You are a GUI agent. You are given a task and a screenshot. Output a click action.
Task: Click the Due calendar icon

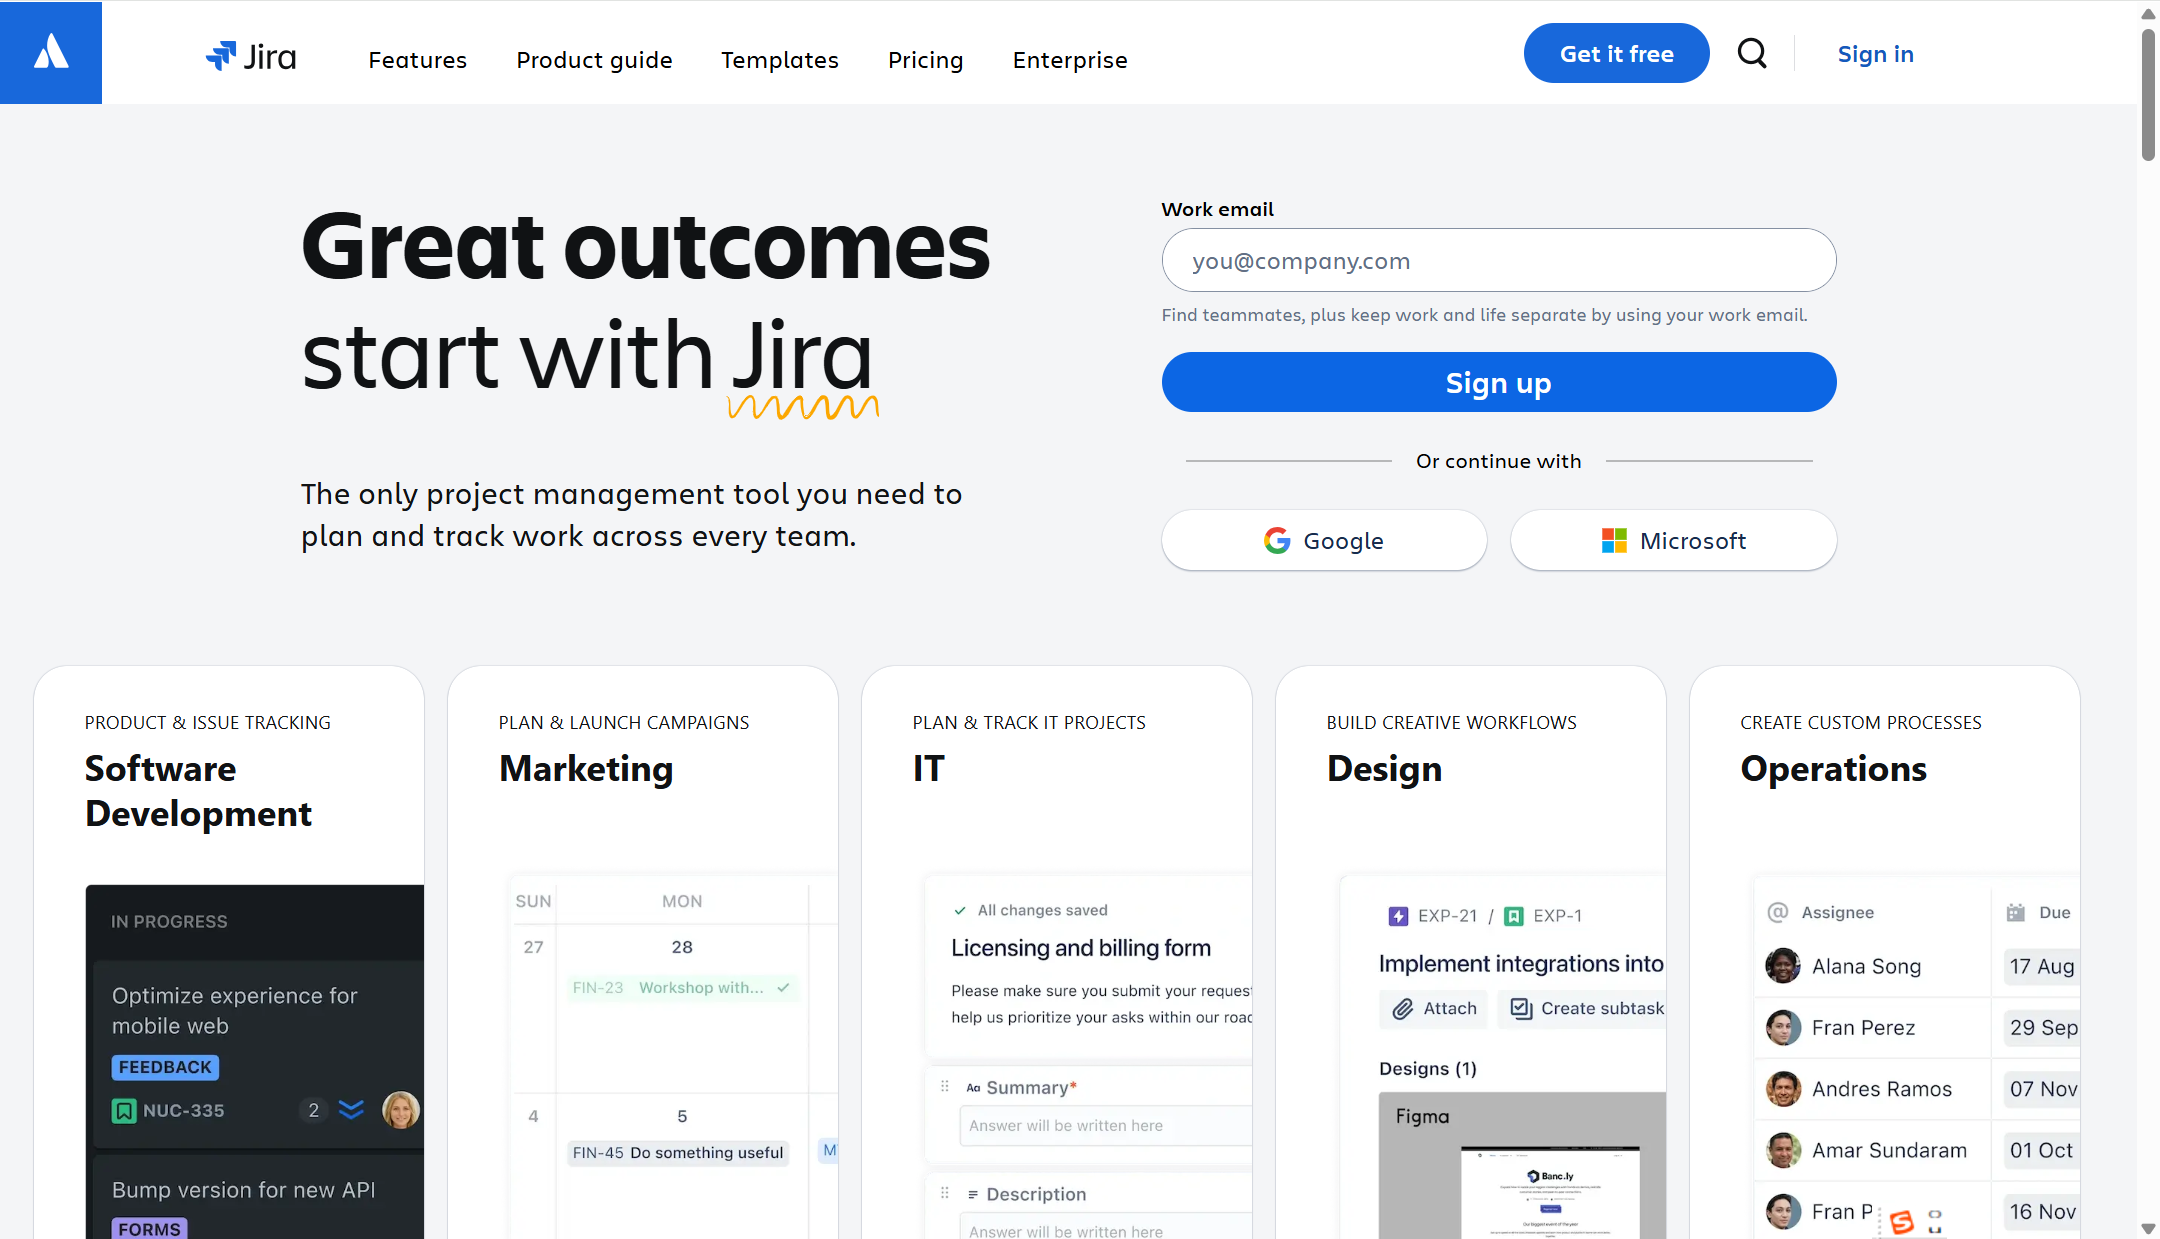tap(2016, 912)
